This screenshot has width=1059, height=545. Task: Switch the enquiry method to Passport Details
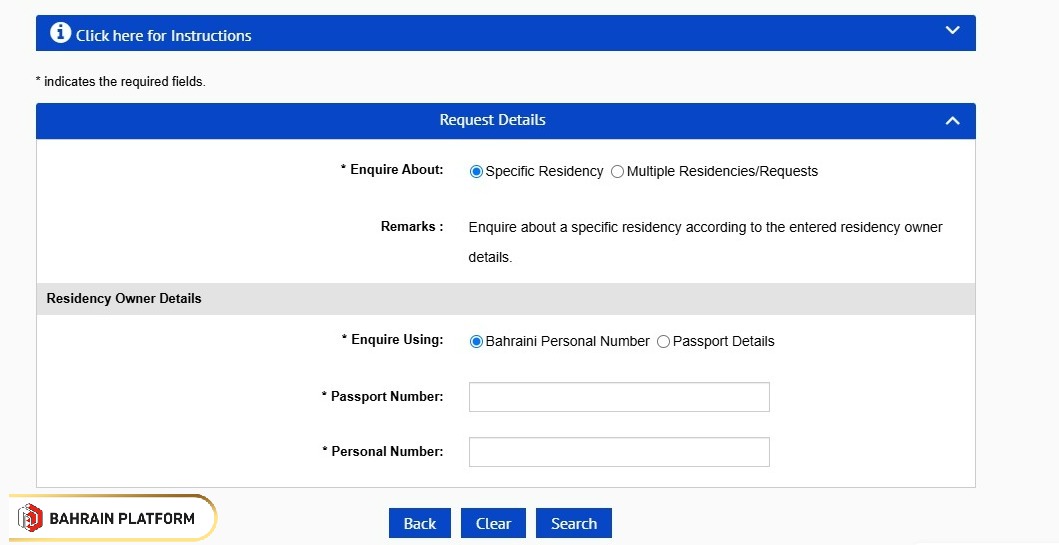(x=664, y=342)
